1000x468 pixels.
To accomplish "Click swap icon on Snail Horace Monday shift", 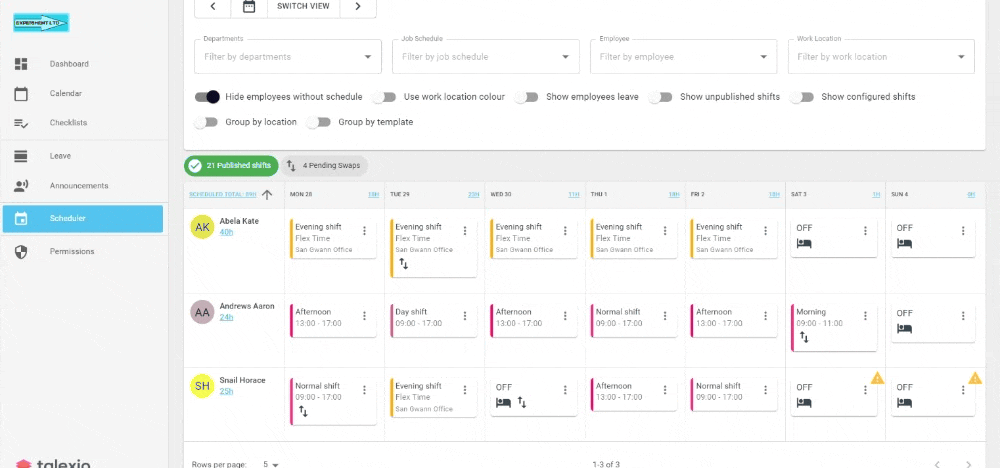I will 303,411.
